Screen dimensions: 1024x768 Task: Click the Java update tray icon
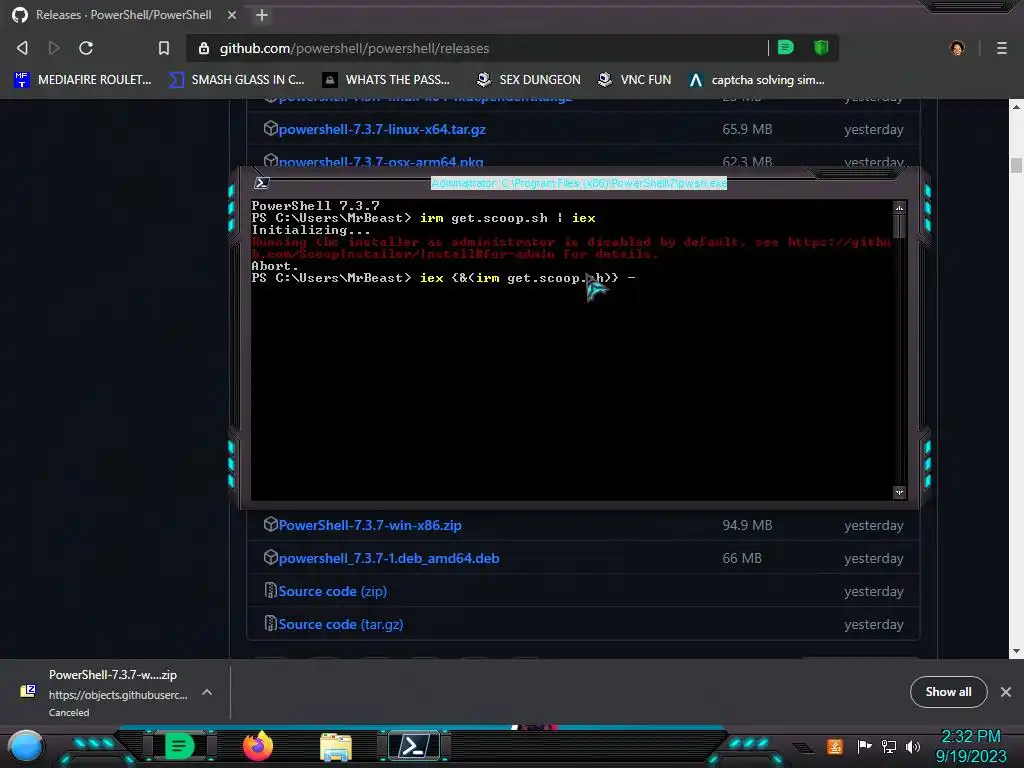pyautogui.click(x=834, y=746)
